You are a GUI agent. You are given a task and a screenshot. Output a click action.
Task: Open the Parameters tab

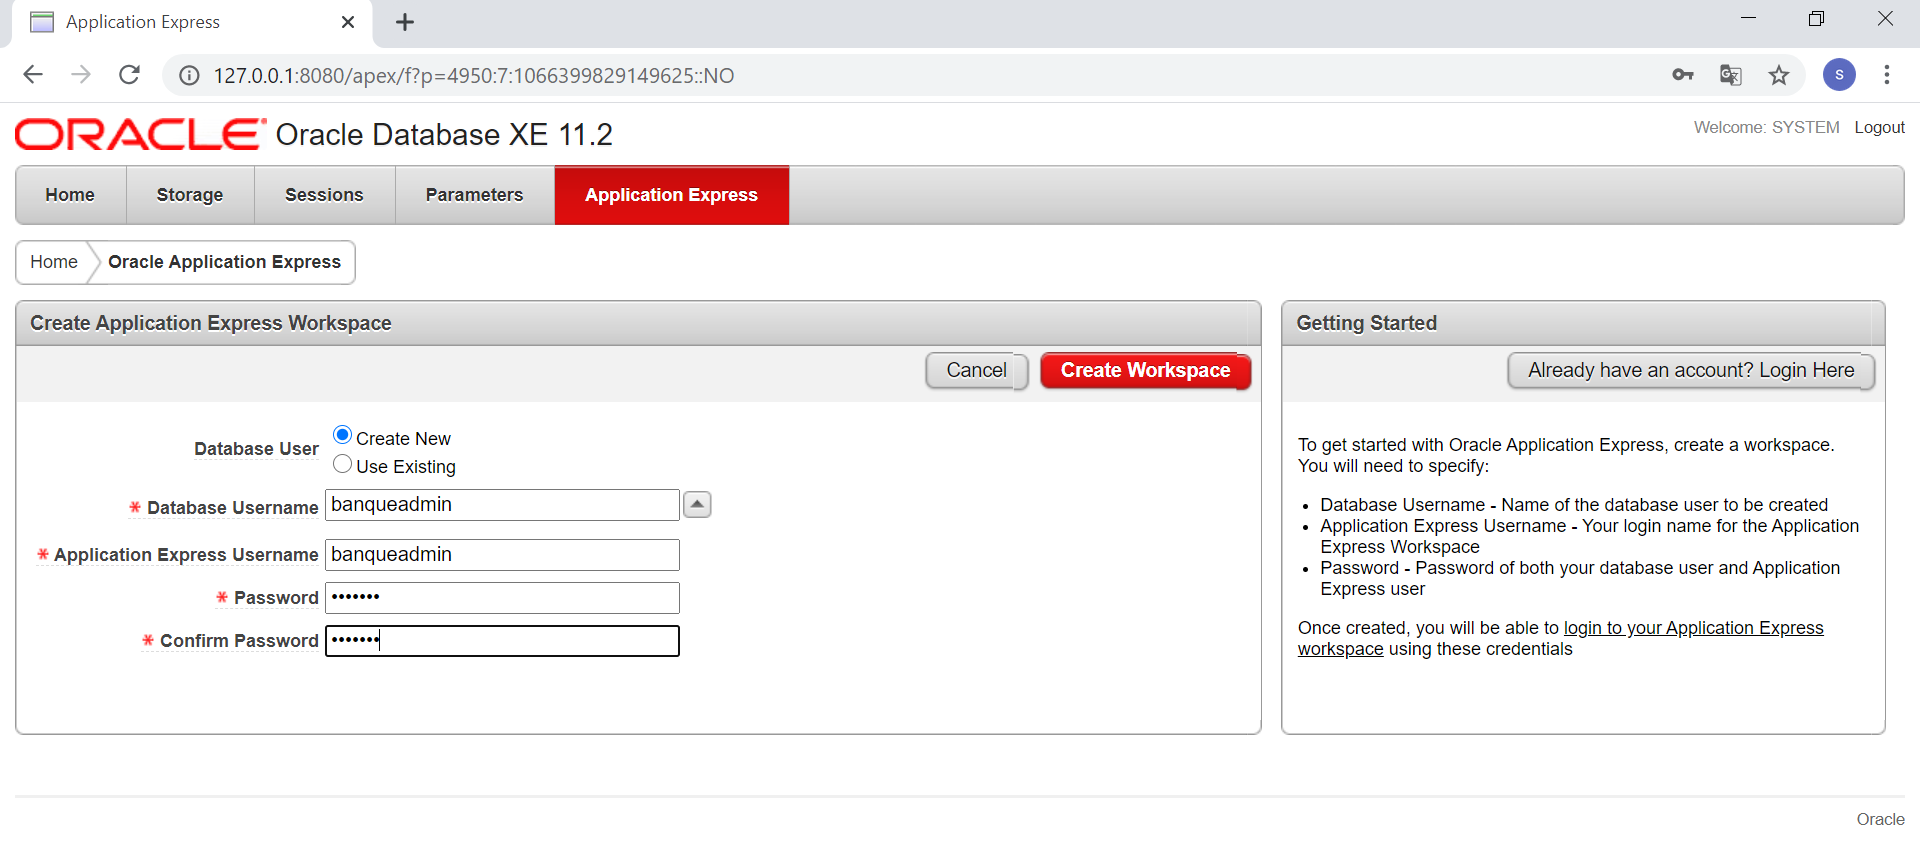tap(474, 195)
